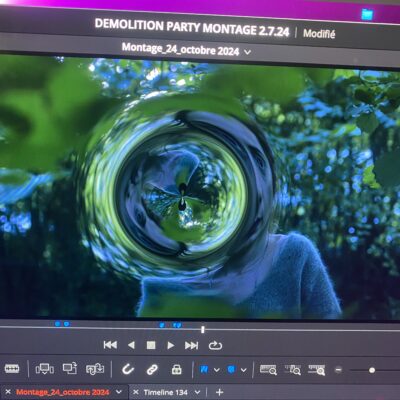
Task: Click the Zoom Full Extent icon
Action: point(268,370)
